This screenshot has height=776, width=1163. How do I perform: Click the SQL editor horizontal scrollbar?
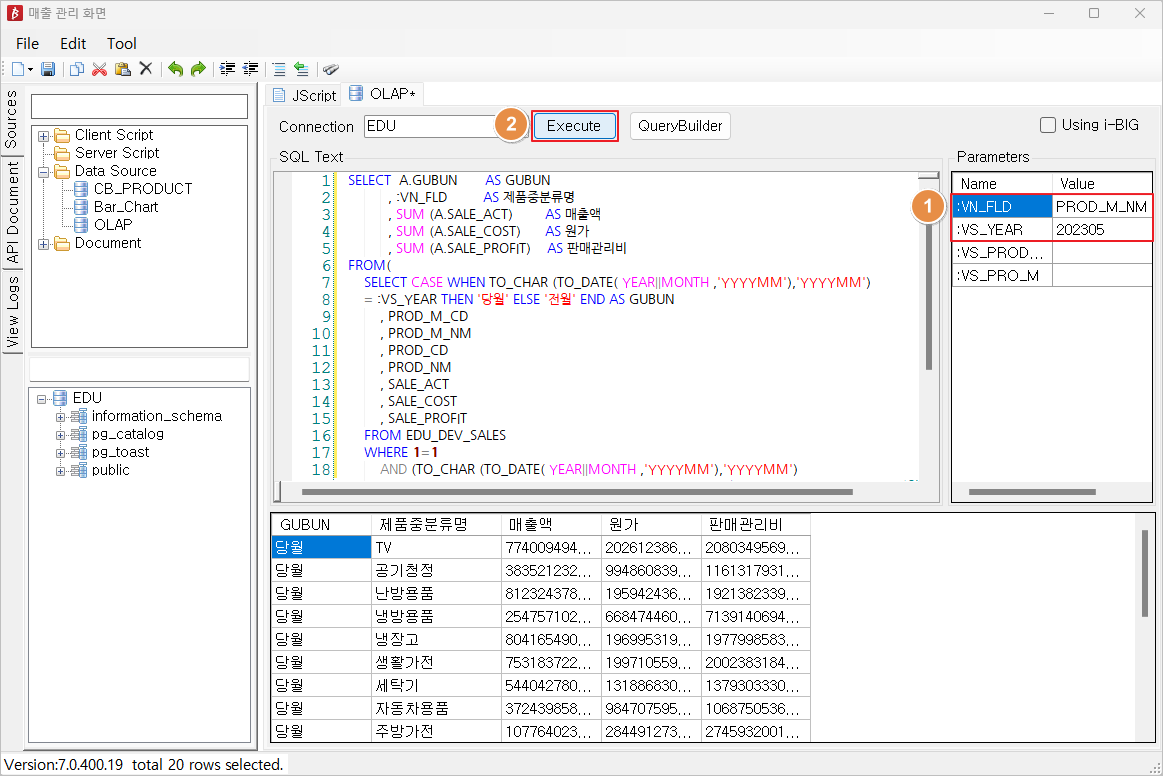tap(577, 492)
